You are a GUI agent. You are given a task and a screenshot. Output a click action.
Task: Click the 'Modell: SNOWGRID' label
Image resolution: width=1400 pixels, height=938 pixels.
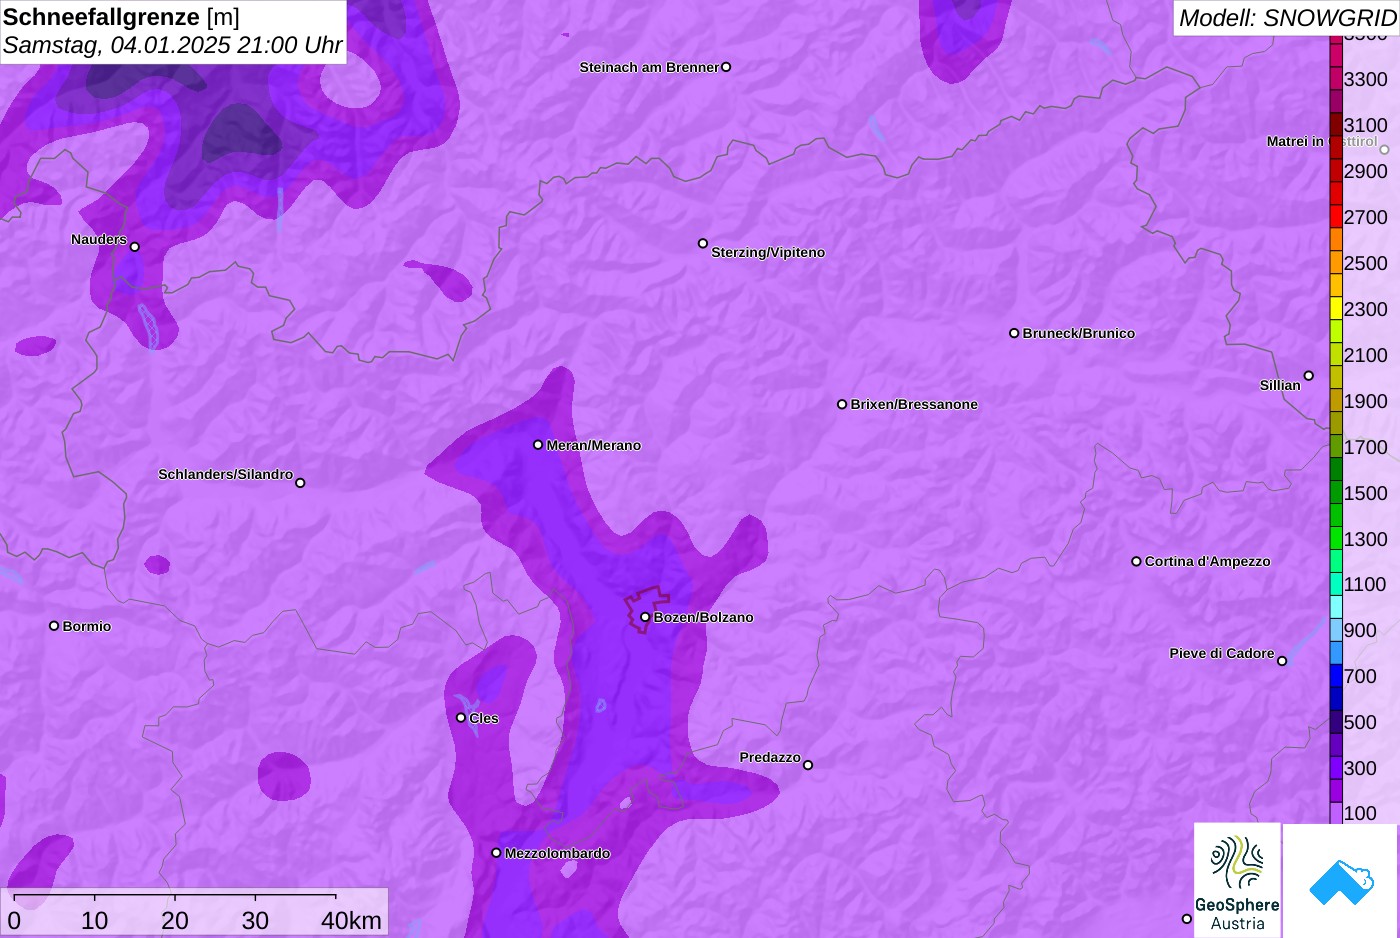click(x=1287, y=18)
